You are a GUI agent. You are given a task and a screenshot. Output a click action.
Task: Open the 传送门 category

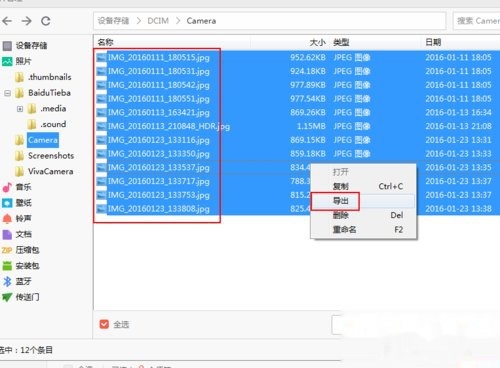pos(21,297)
